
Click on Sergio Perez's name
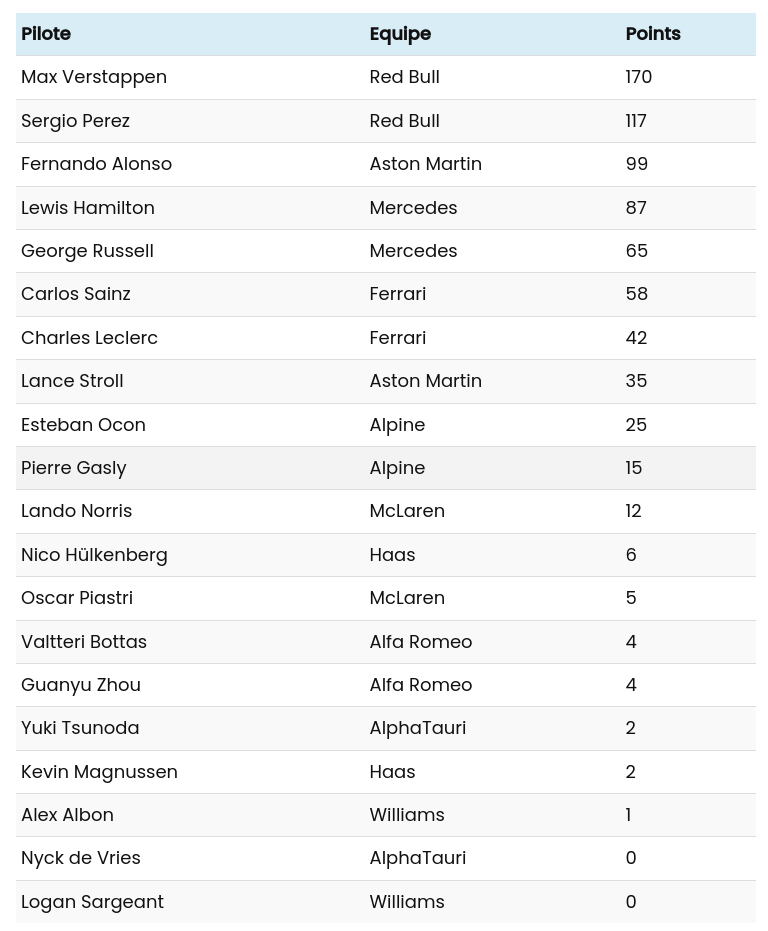tap(75, 120)
